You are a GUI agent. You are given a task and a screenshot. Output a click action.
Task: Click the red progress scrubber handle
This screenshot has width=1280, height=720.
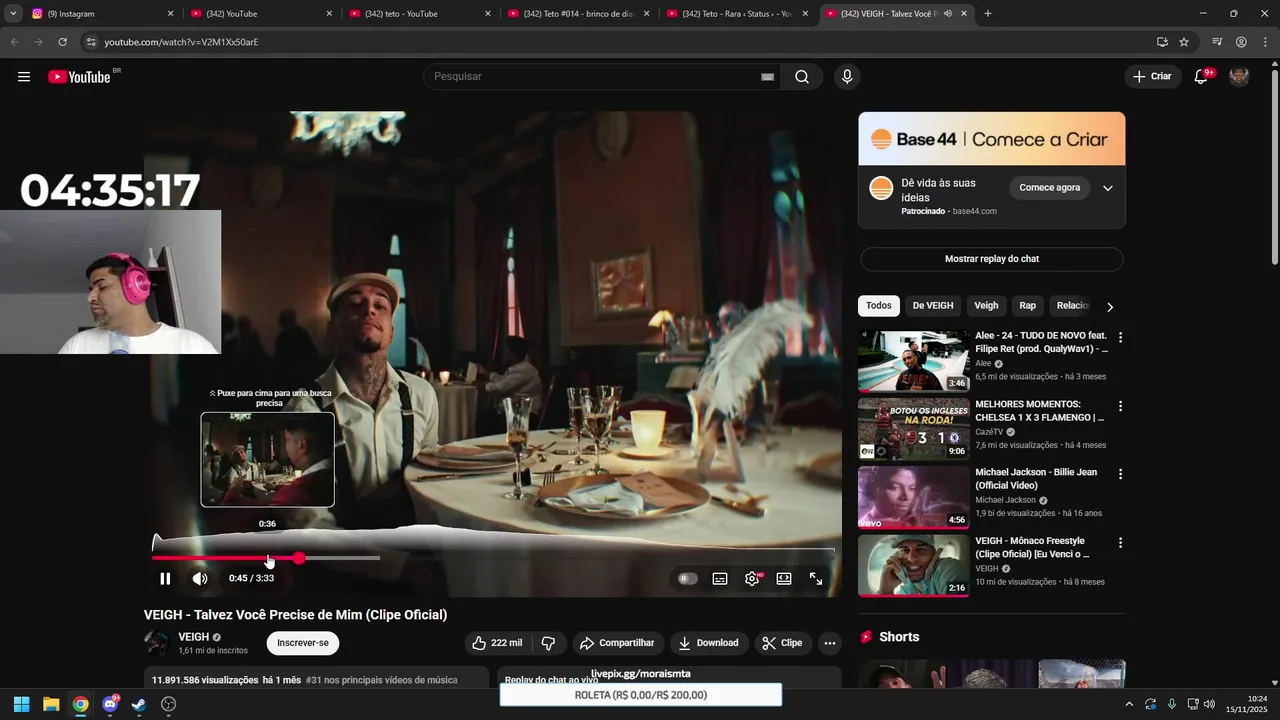point(299,558)
